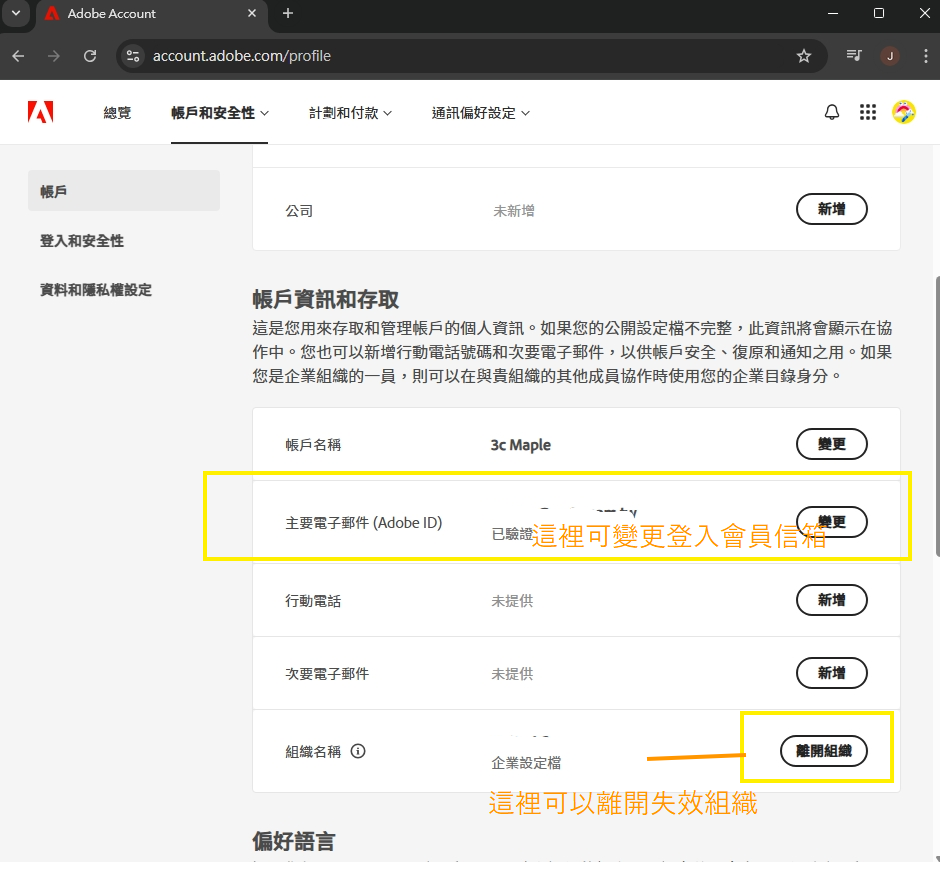Viewport: 951px width, 886px height.
Task: Focus the address bar URL
Action: (241, 56)
